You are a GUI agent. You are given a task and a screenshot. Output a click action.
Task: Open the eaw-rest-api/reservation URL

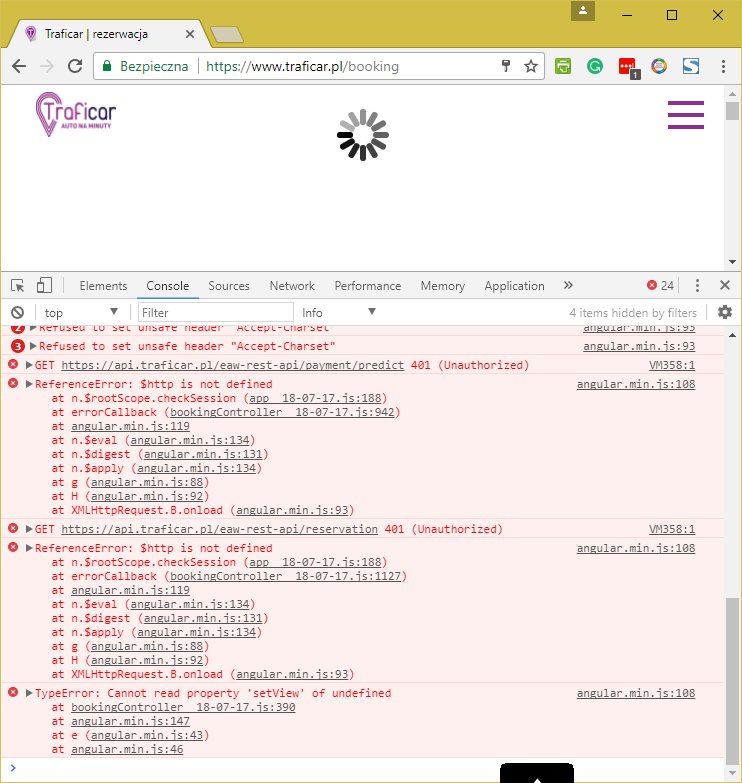(219, 529)
